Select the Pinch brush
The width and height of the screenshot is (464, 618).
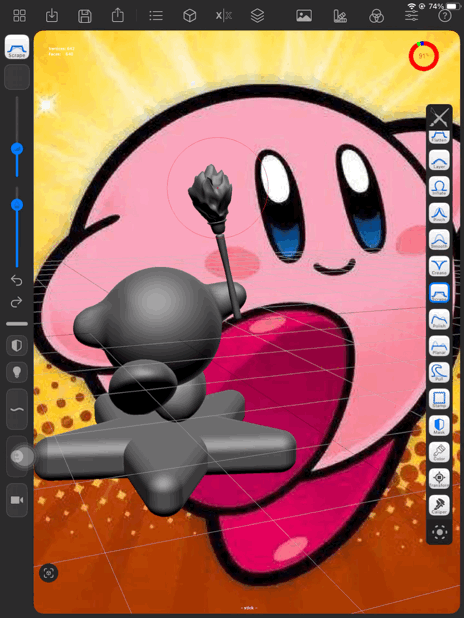coord(439,213)
